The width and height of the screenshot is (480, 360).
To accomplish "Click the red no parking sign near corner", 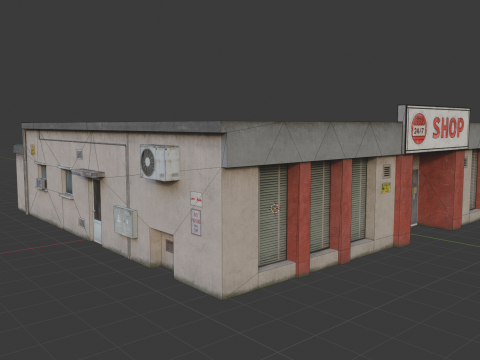I will pyautogui.click(x=196, y=222).
